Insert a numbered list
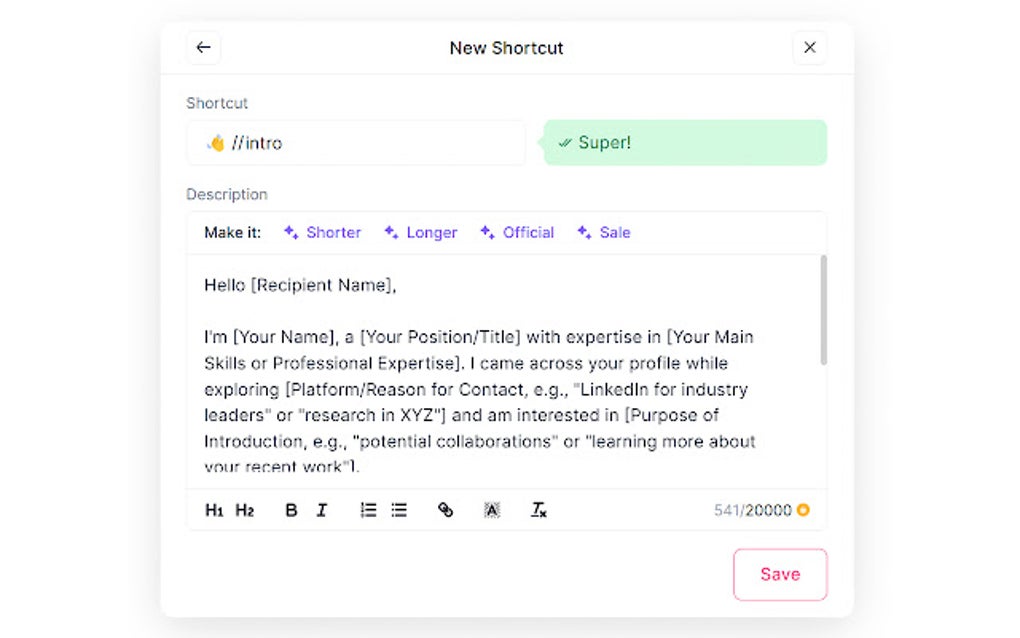Viewport: 1020px width, 638px height. pos(367,510)
